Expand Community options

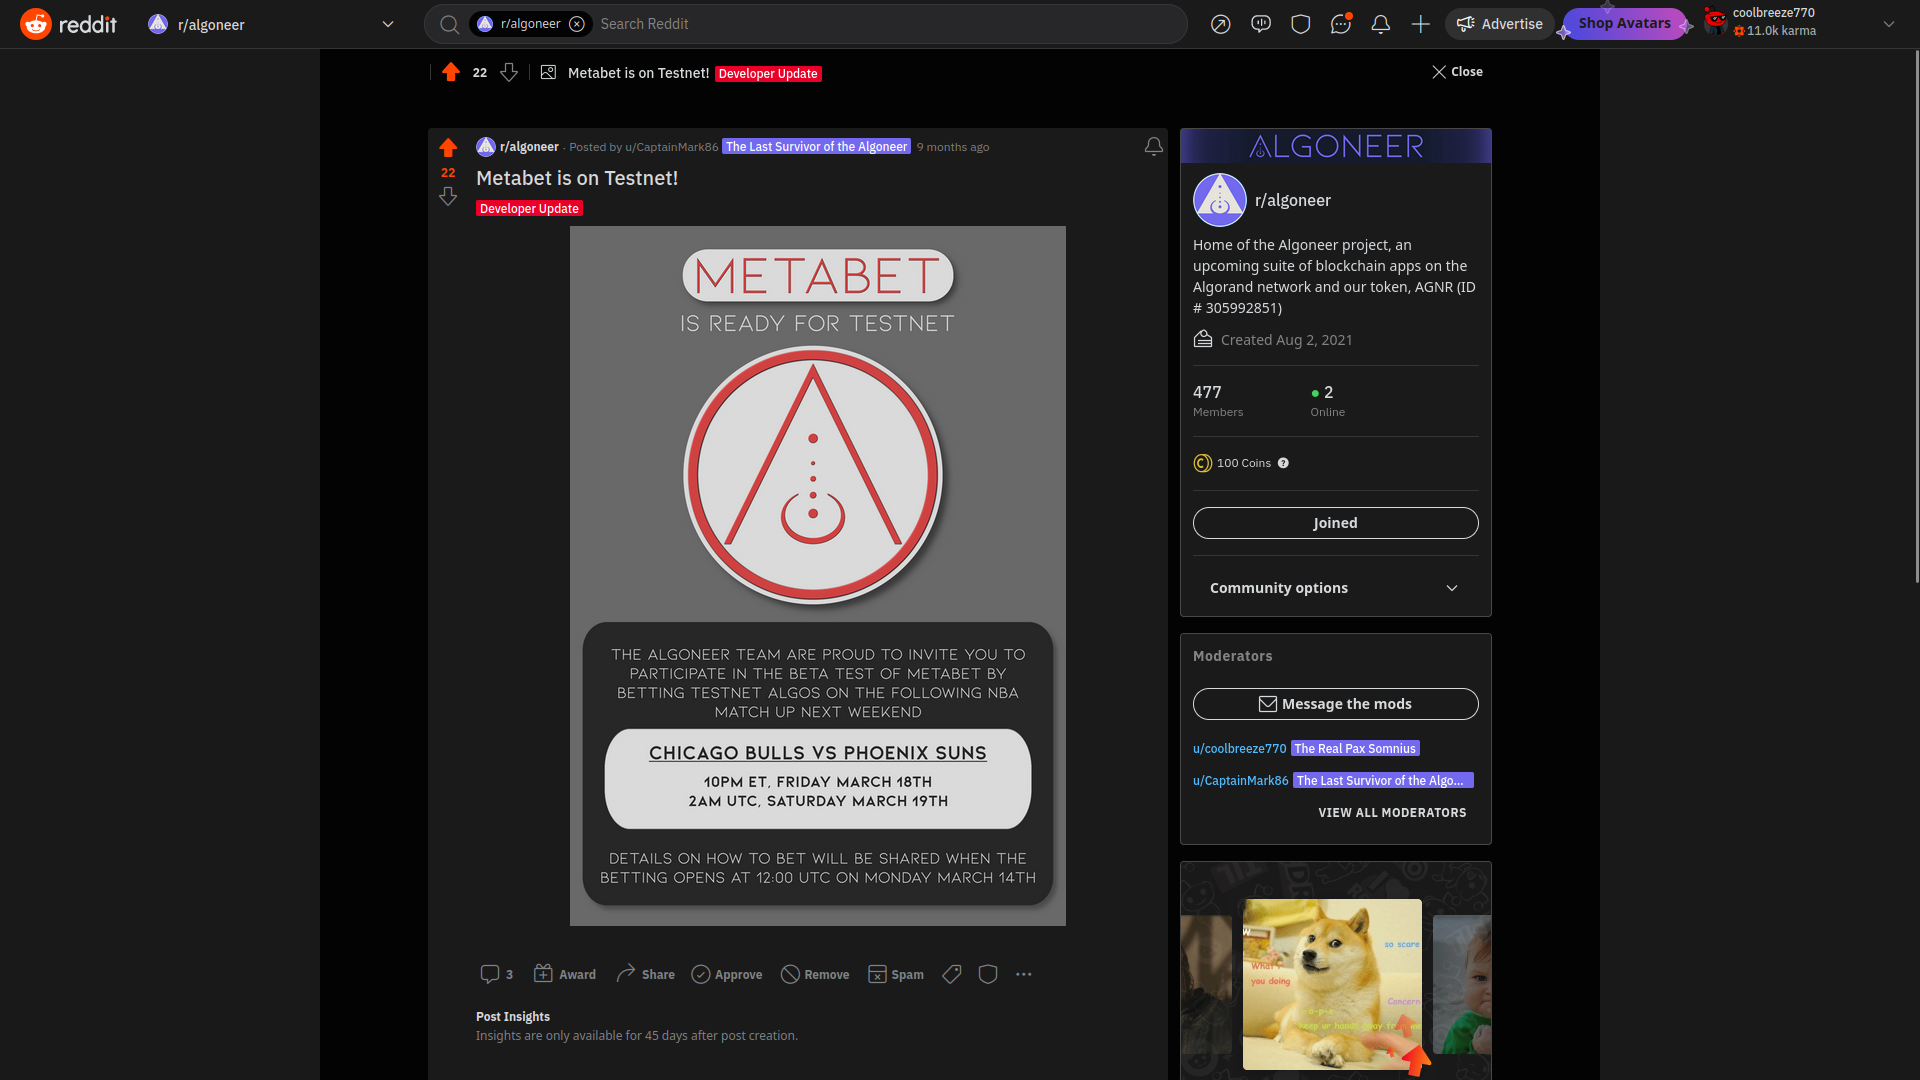(1335, 588)
